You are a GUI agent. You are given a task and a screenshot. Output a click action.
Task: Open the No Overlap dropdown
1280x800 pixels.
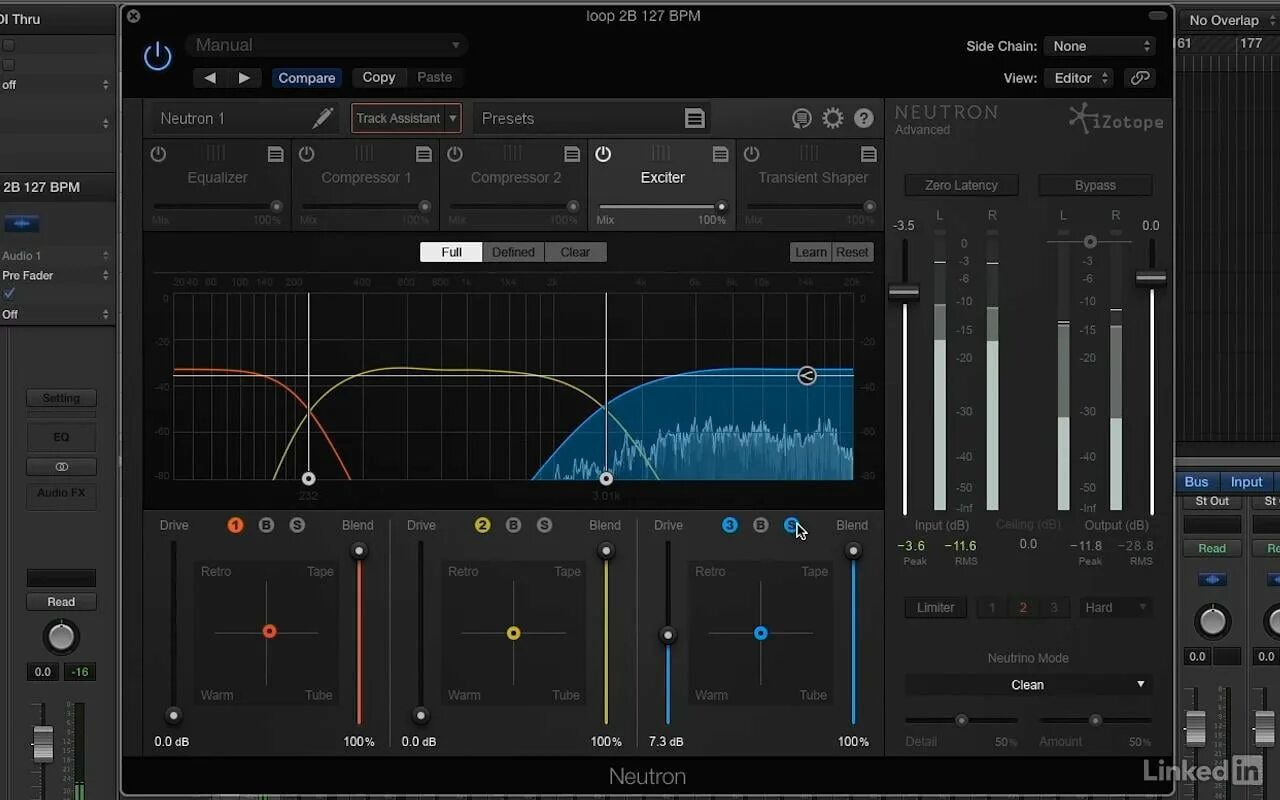(1228, 20)
